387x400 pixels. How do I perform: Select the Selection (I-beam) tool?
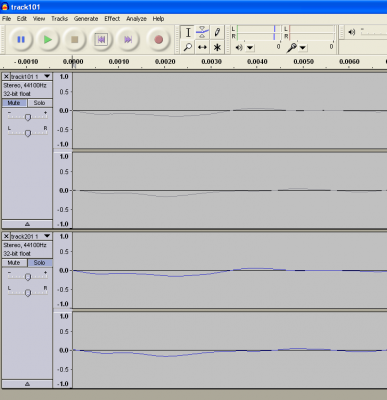coord(188,32)
